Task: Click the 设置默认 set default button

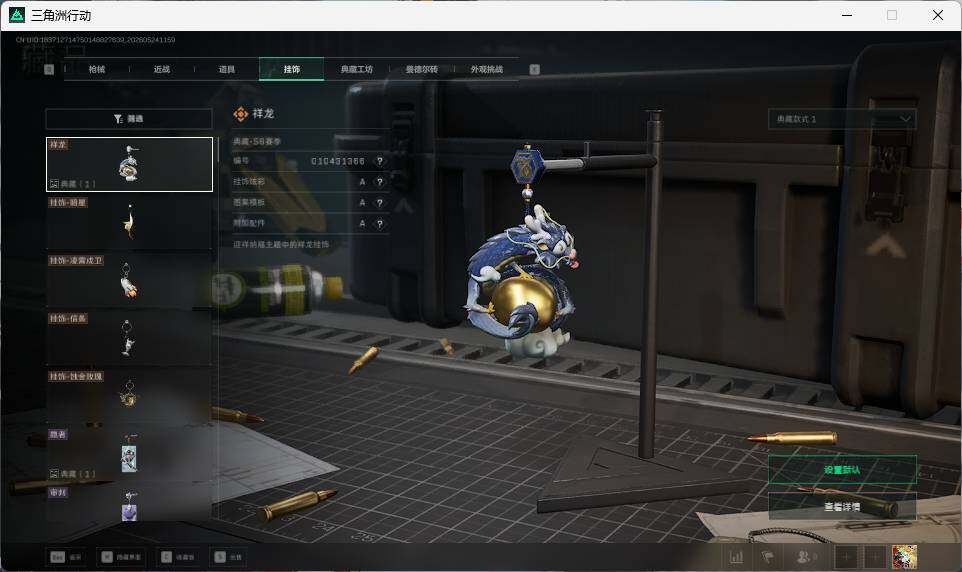Action: point(842,470)
